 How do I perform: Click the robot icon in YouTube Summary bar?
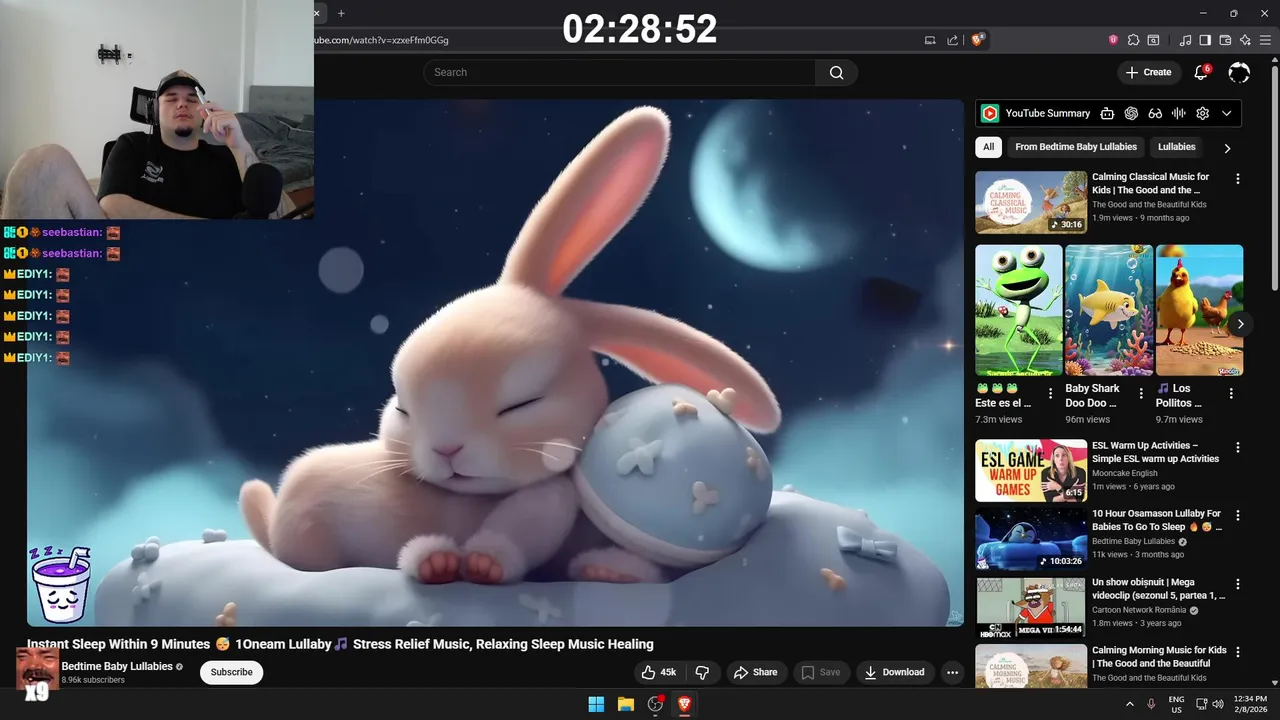(x=1107, y=113)
